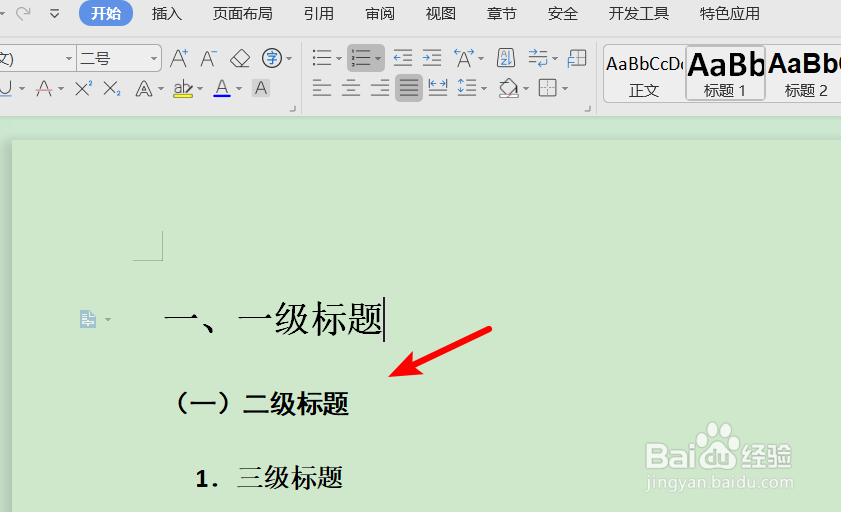This screenshot has width=841, height=512.
Task: Switch to the 开始 tab
Action: pos(106,13)
